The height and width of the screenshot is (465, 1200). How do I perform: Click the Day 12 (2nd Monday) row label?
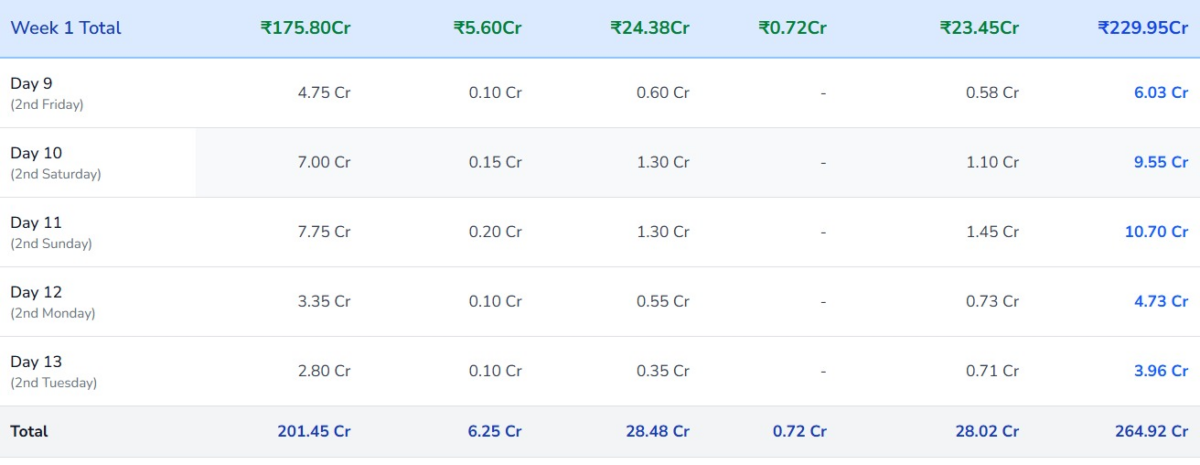coord(53,302)
